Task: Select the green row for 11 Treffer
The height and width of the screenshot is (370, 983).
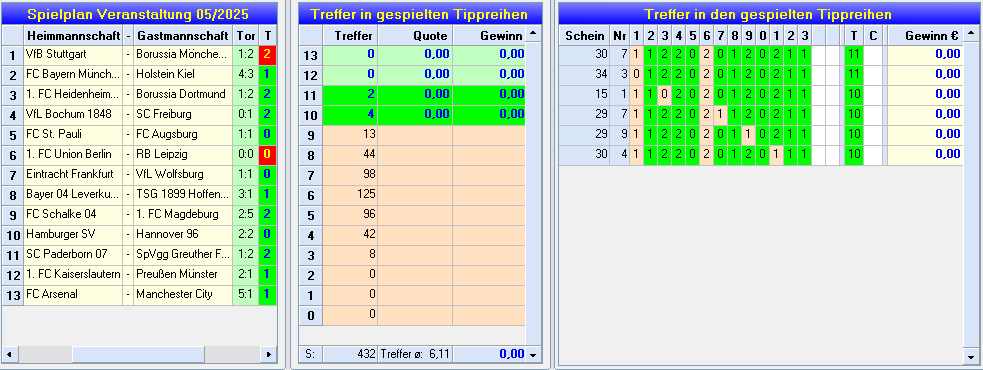Action: pos(412,95)
